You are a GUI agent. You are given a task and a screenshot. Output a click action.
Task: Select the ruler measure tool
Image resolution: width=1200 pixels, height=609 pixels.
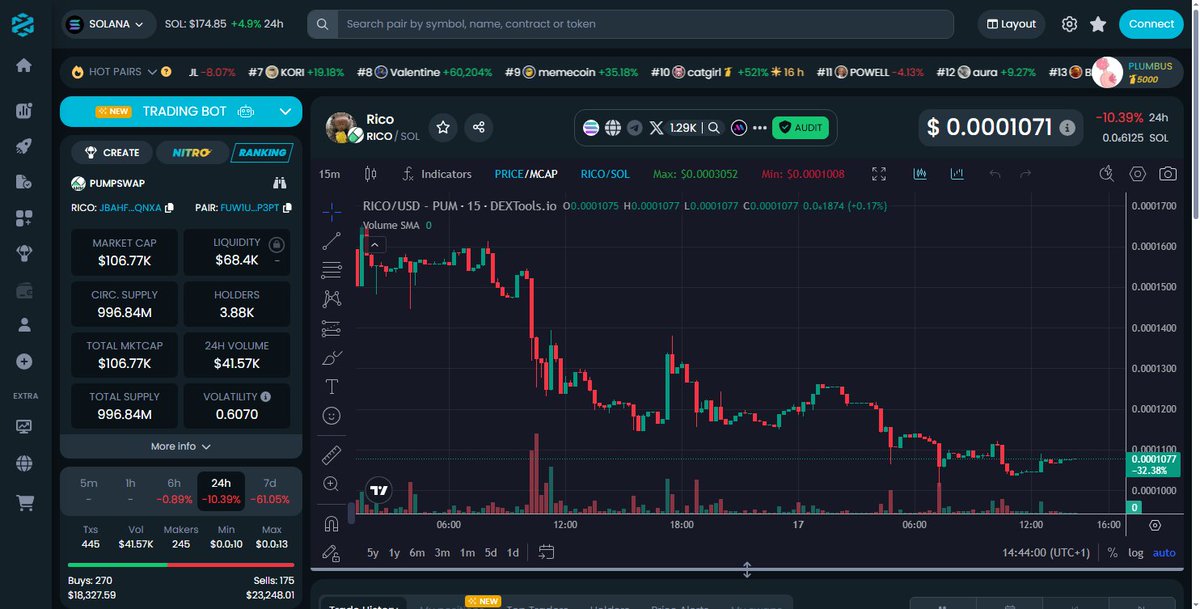pos(332,455)
